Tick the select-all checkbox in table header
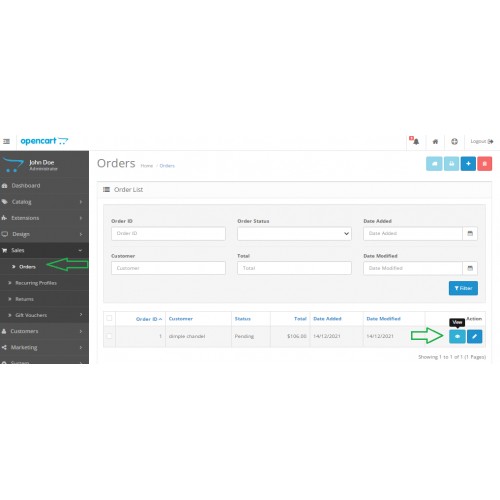Screen dimensions: 500x500 click(109, 318)
